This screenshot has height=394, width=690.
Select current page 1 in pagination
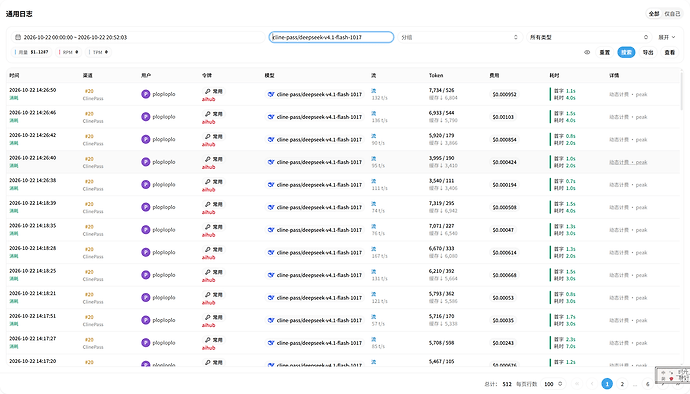click(607, 384)
